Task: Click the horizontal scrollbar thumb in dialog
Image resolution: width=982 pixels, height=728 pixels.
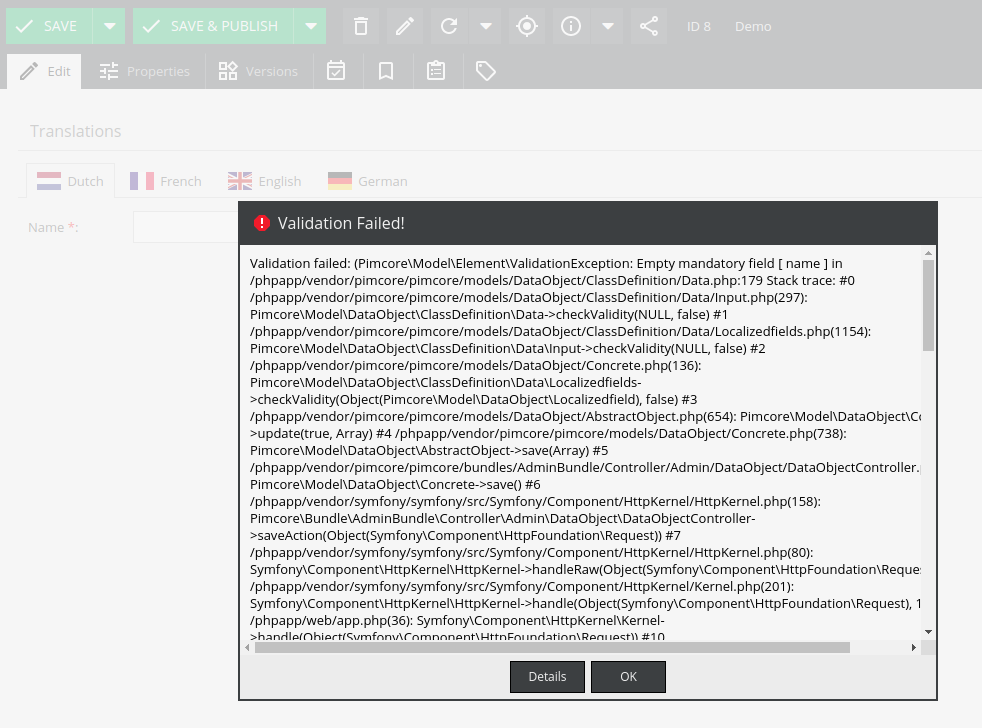Action: 552,647
